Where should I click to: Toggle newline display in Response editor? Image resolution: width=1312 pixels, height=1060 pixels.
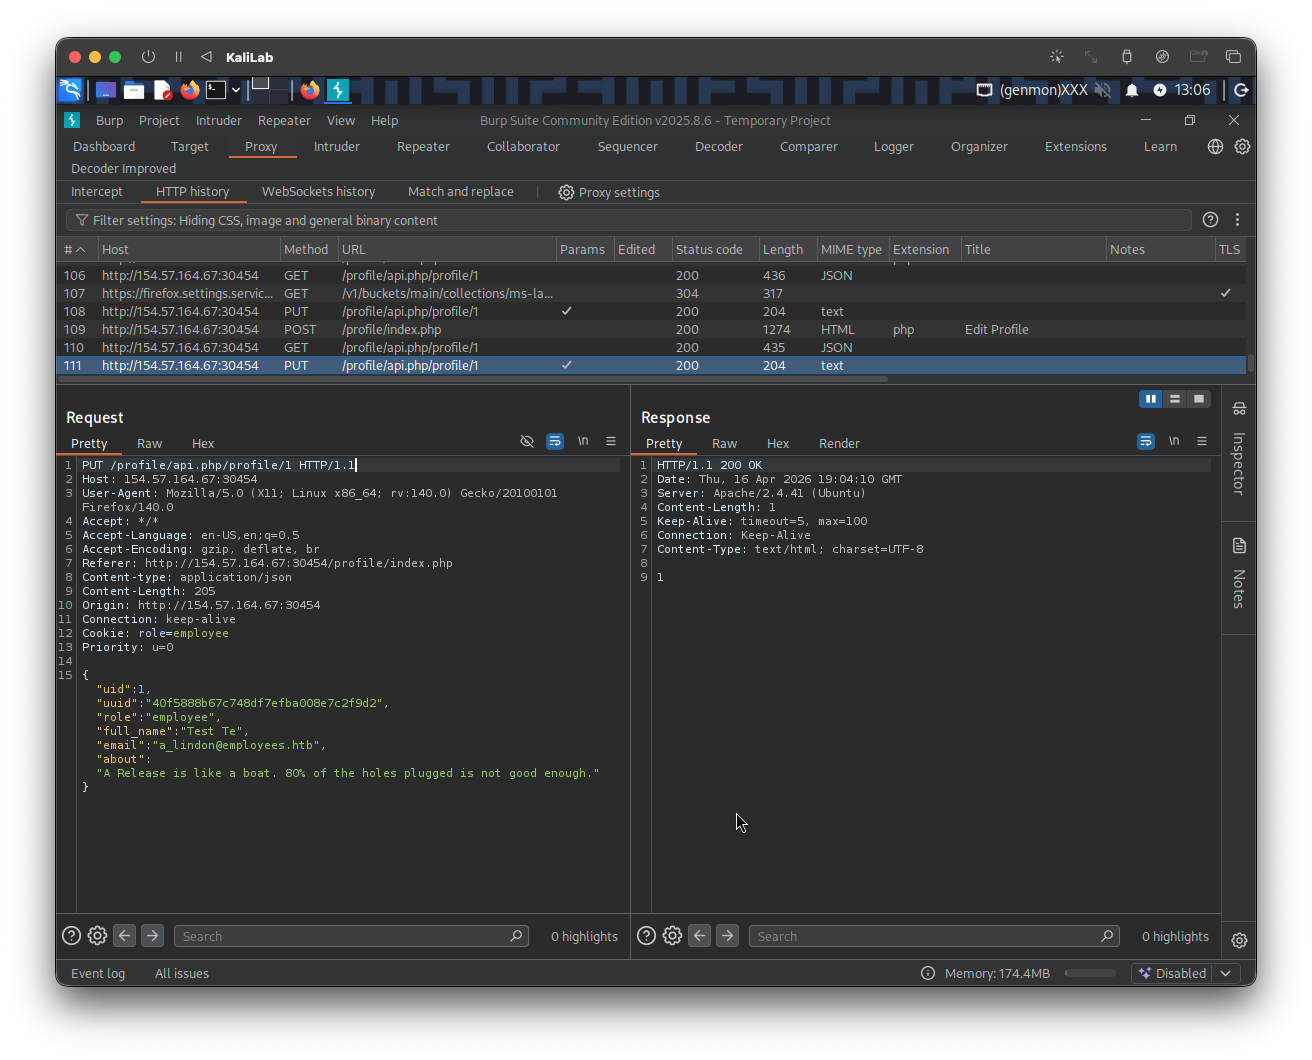click(1174, 441)
